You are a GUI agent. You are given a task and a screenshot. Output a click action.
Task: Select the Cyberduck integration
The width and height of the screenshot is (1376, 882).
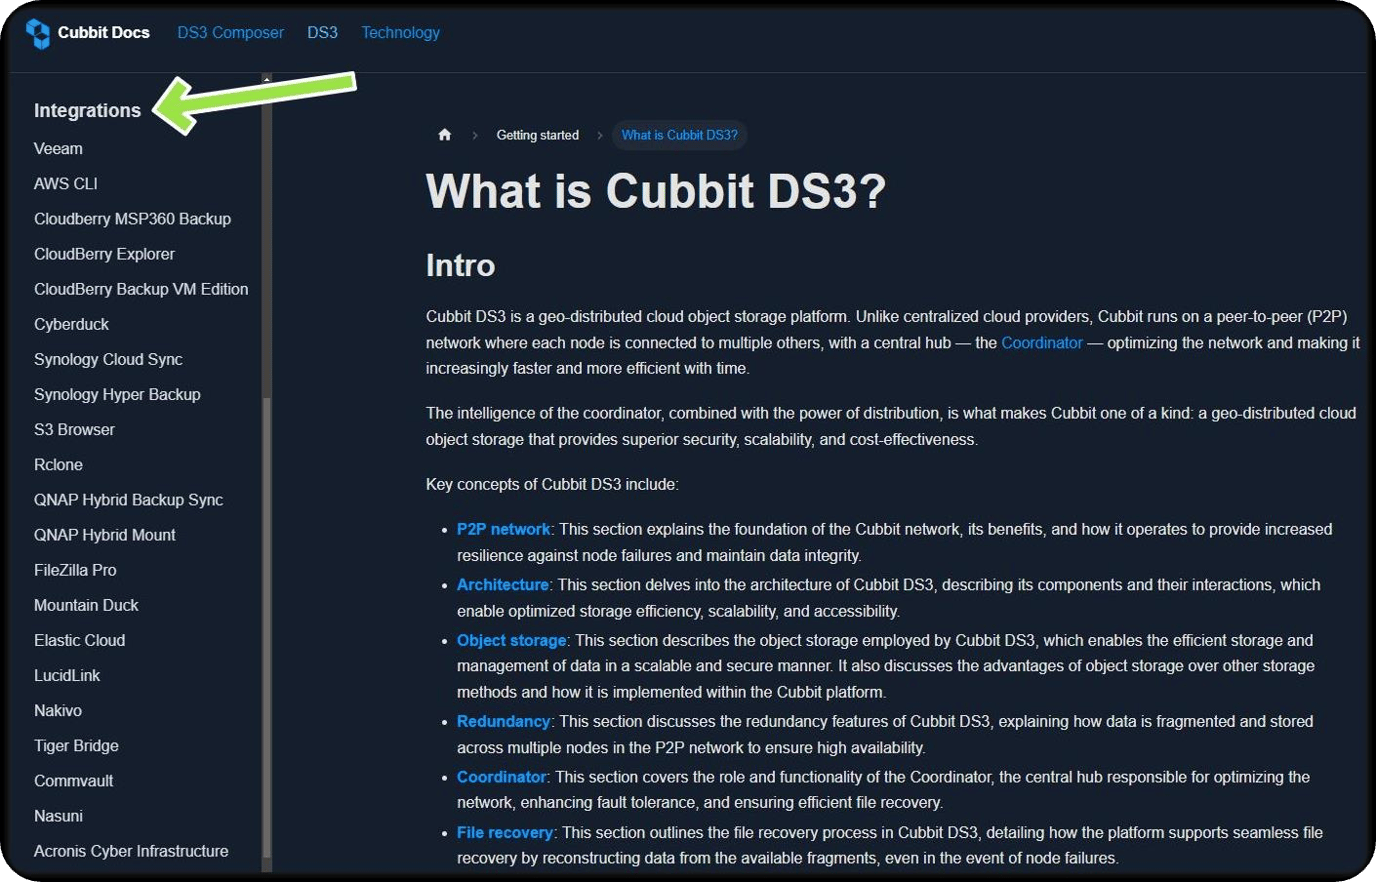click(x=71, y=324)
